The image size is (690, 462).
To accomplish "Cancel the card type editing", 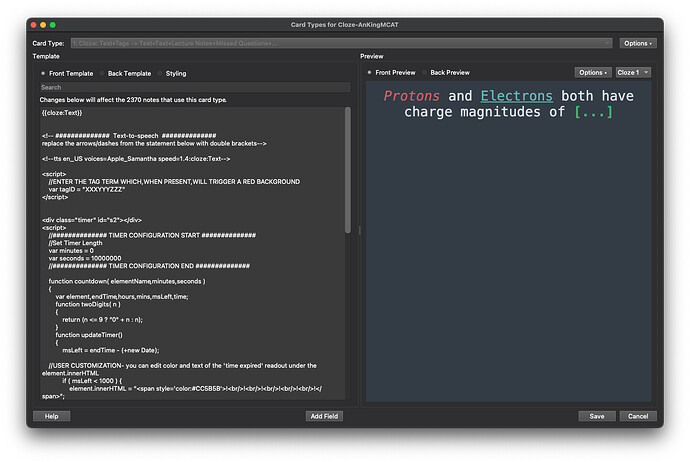I will pos(638,416).
